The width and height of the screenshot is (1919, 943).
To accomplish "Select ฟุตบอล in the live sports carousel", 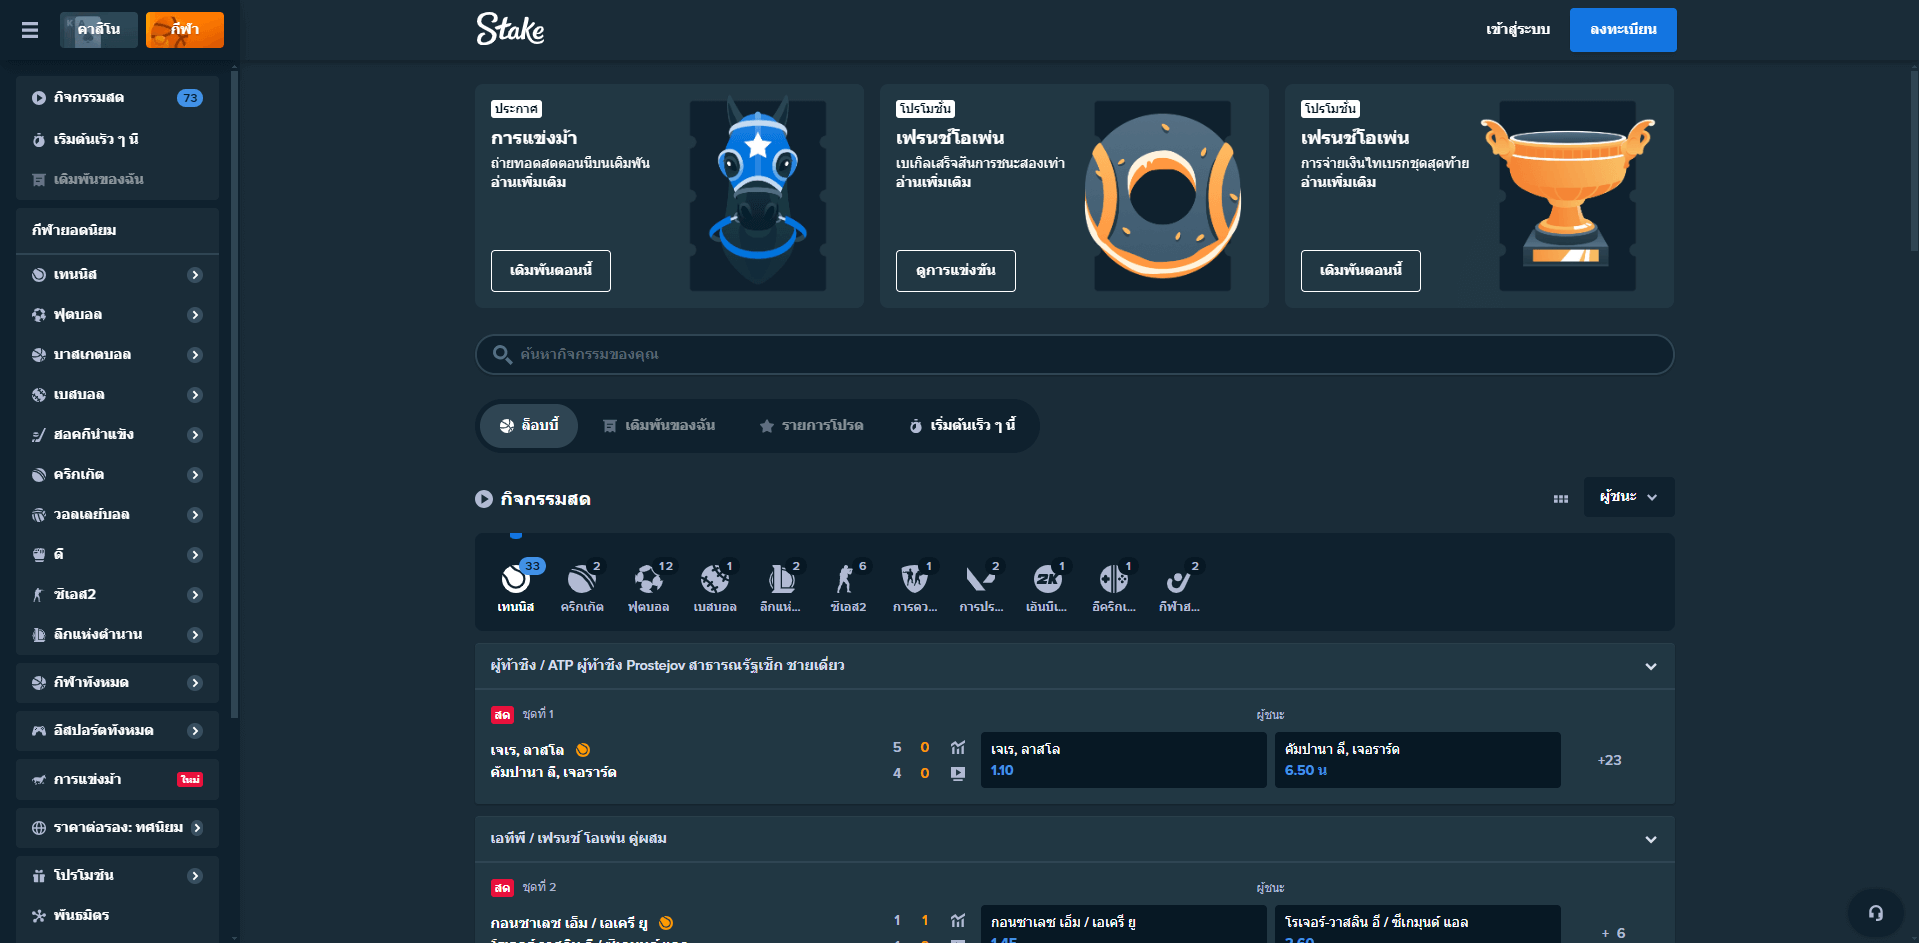I will coord(648,587).
